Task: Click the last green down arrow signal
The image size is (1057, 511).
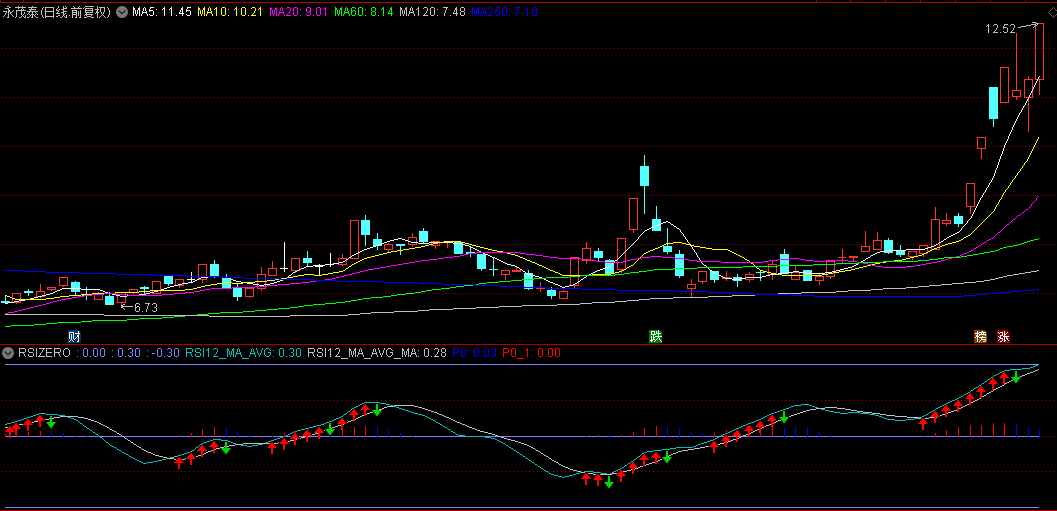Action: point(1016,377)
